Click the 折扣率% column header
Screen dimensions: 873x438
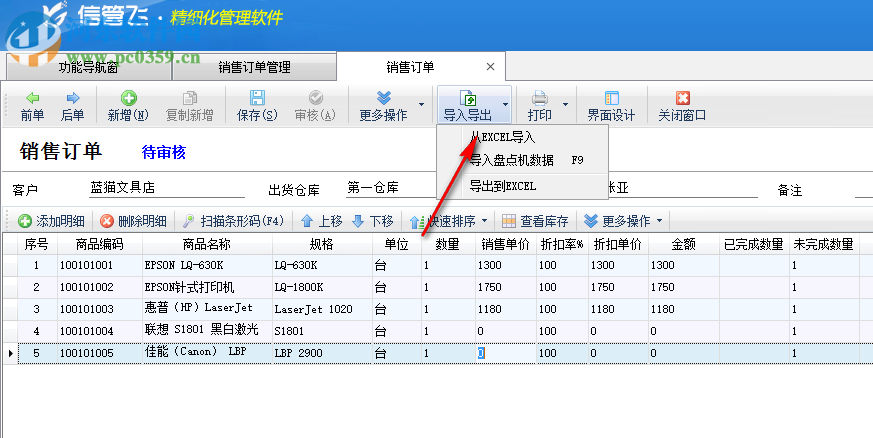[x=562, y=244]
